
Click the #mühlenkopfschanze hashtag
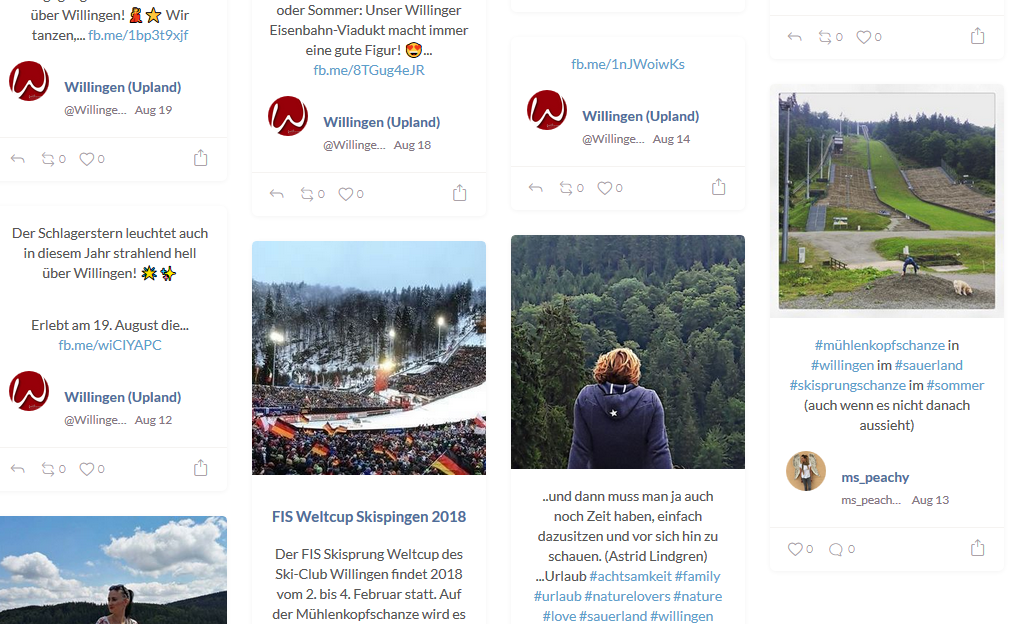(880, 345)
